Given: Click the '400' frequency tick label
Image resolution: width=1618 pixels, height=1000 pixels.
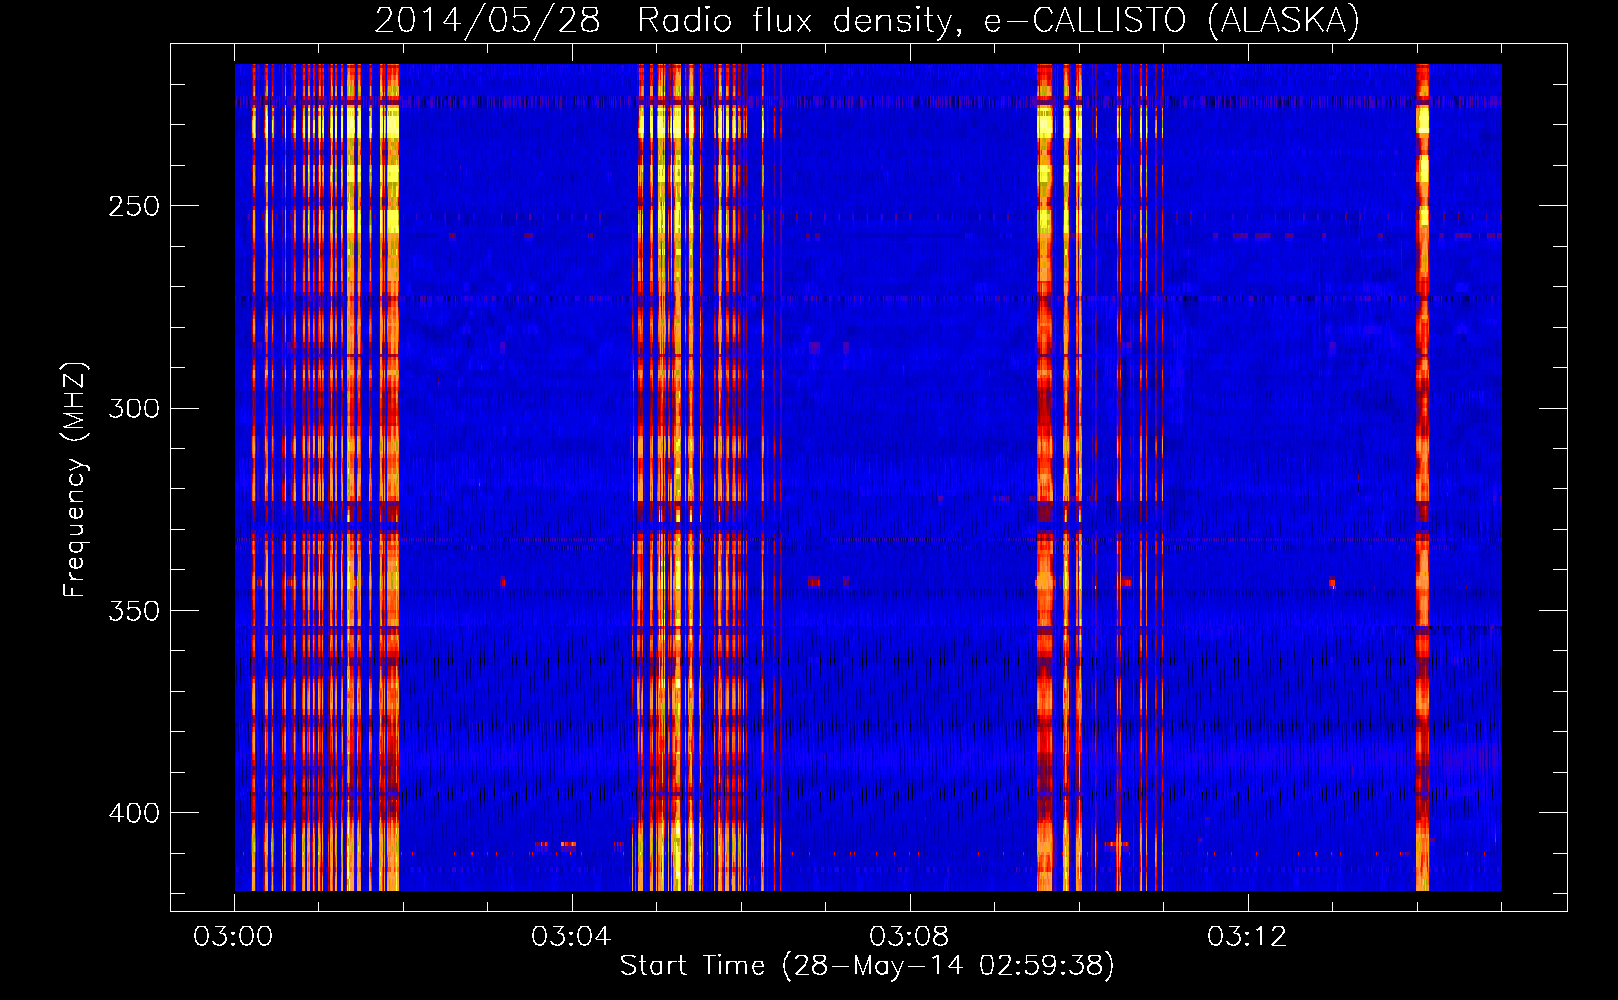Looking at the screenshot, I should pyautogui.click(x=134, y=813).
